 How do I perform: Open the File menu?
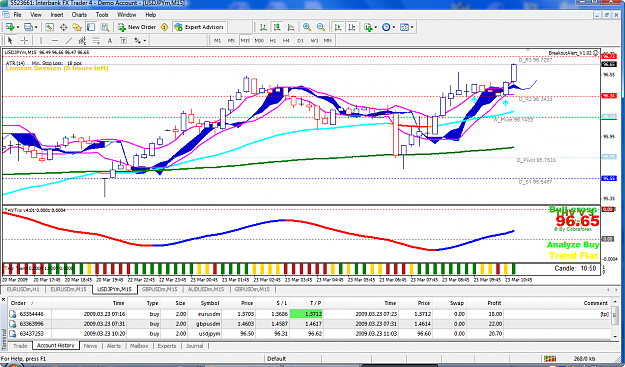[x=18, y=15]
